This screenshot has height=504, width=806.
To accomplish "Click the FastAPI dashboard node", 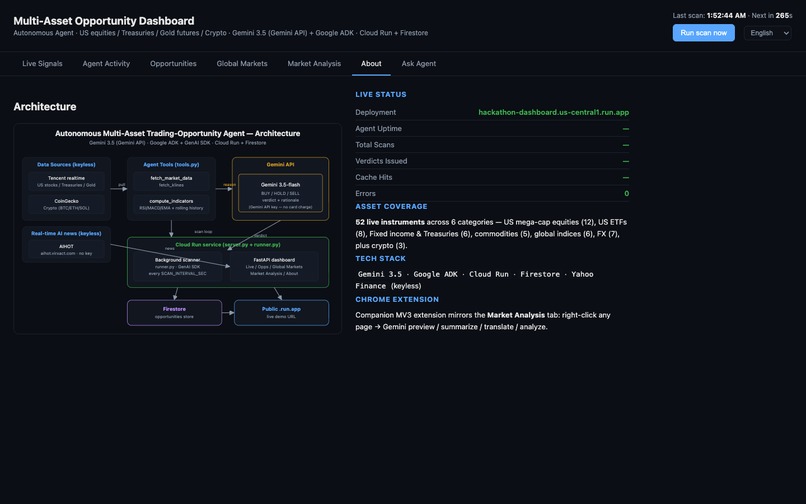I will click(x=274, y=266).
